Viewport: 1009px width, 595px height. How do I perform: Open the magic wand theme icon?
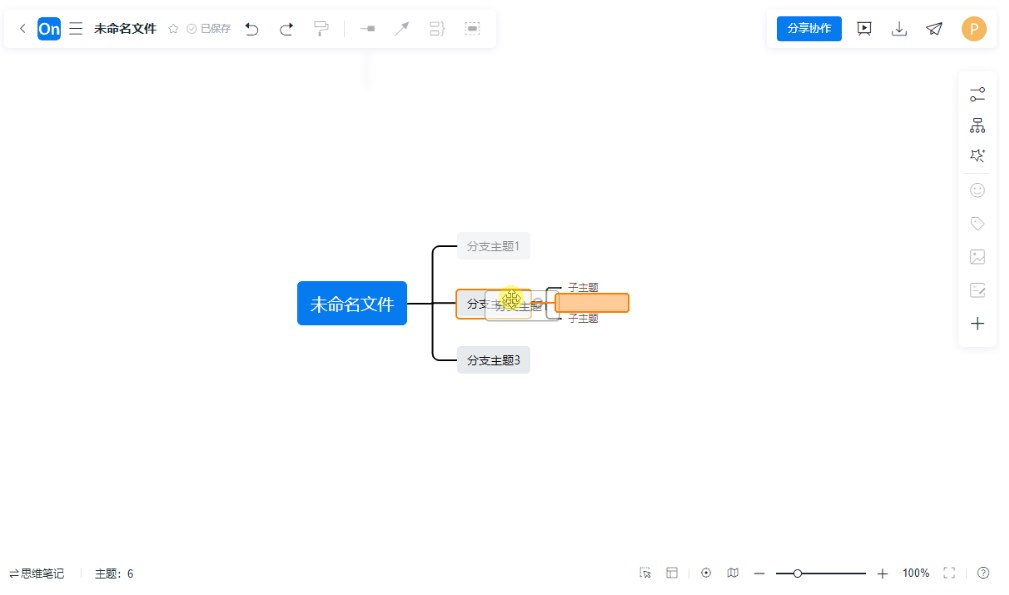(977, 156)
